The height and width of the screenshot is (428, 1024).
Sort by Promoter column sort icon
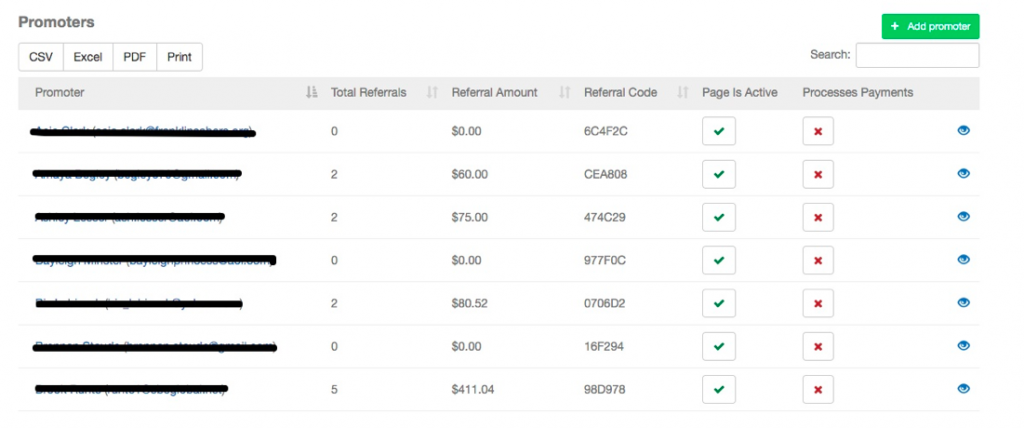(312, 93)
